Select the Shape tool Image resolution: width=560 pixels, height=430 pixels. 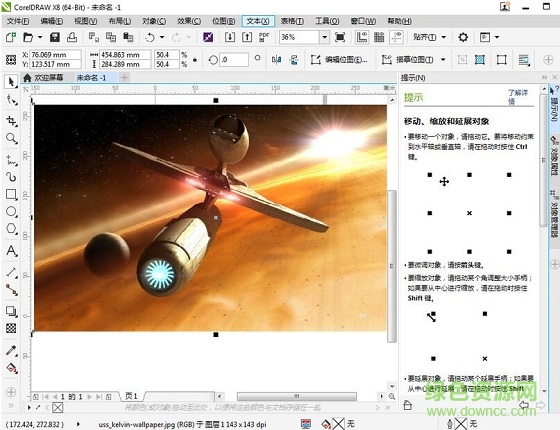11,100
